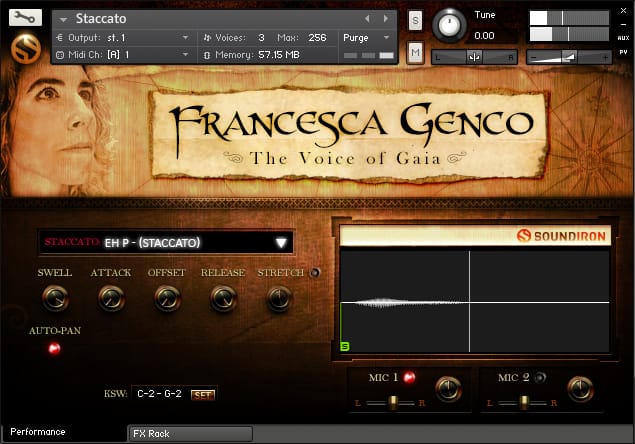
Task: Toggle the STRETCH LED indicator
Action: tap(315, 273)
